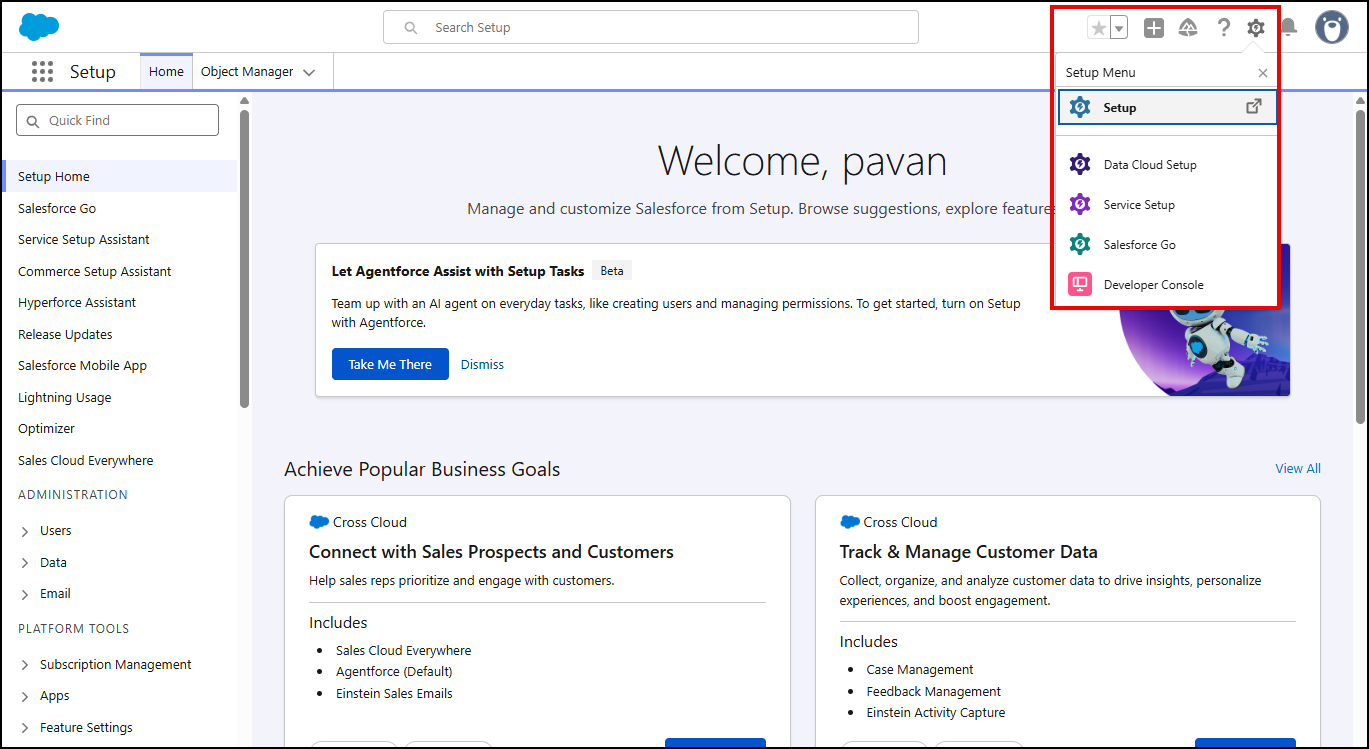Switch to the Home tab
The height and width of the screenshot is (749, 1369).
tap(166, 72)
